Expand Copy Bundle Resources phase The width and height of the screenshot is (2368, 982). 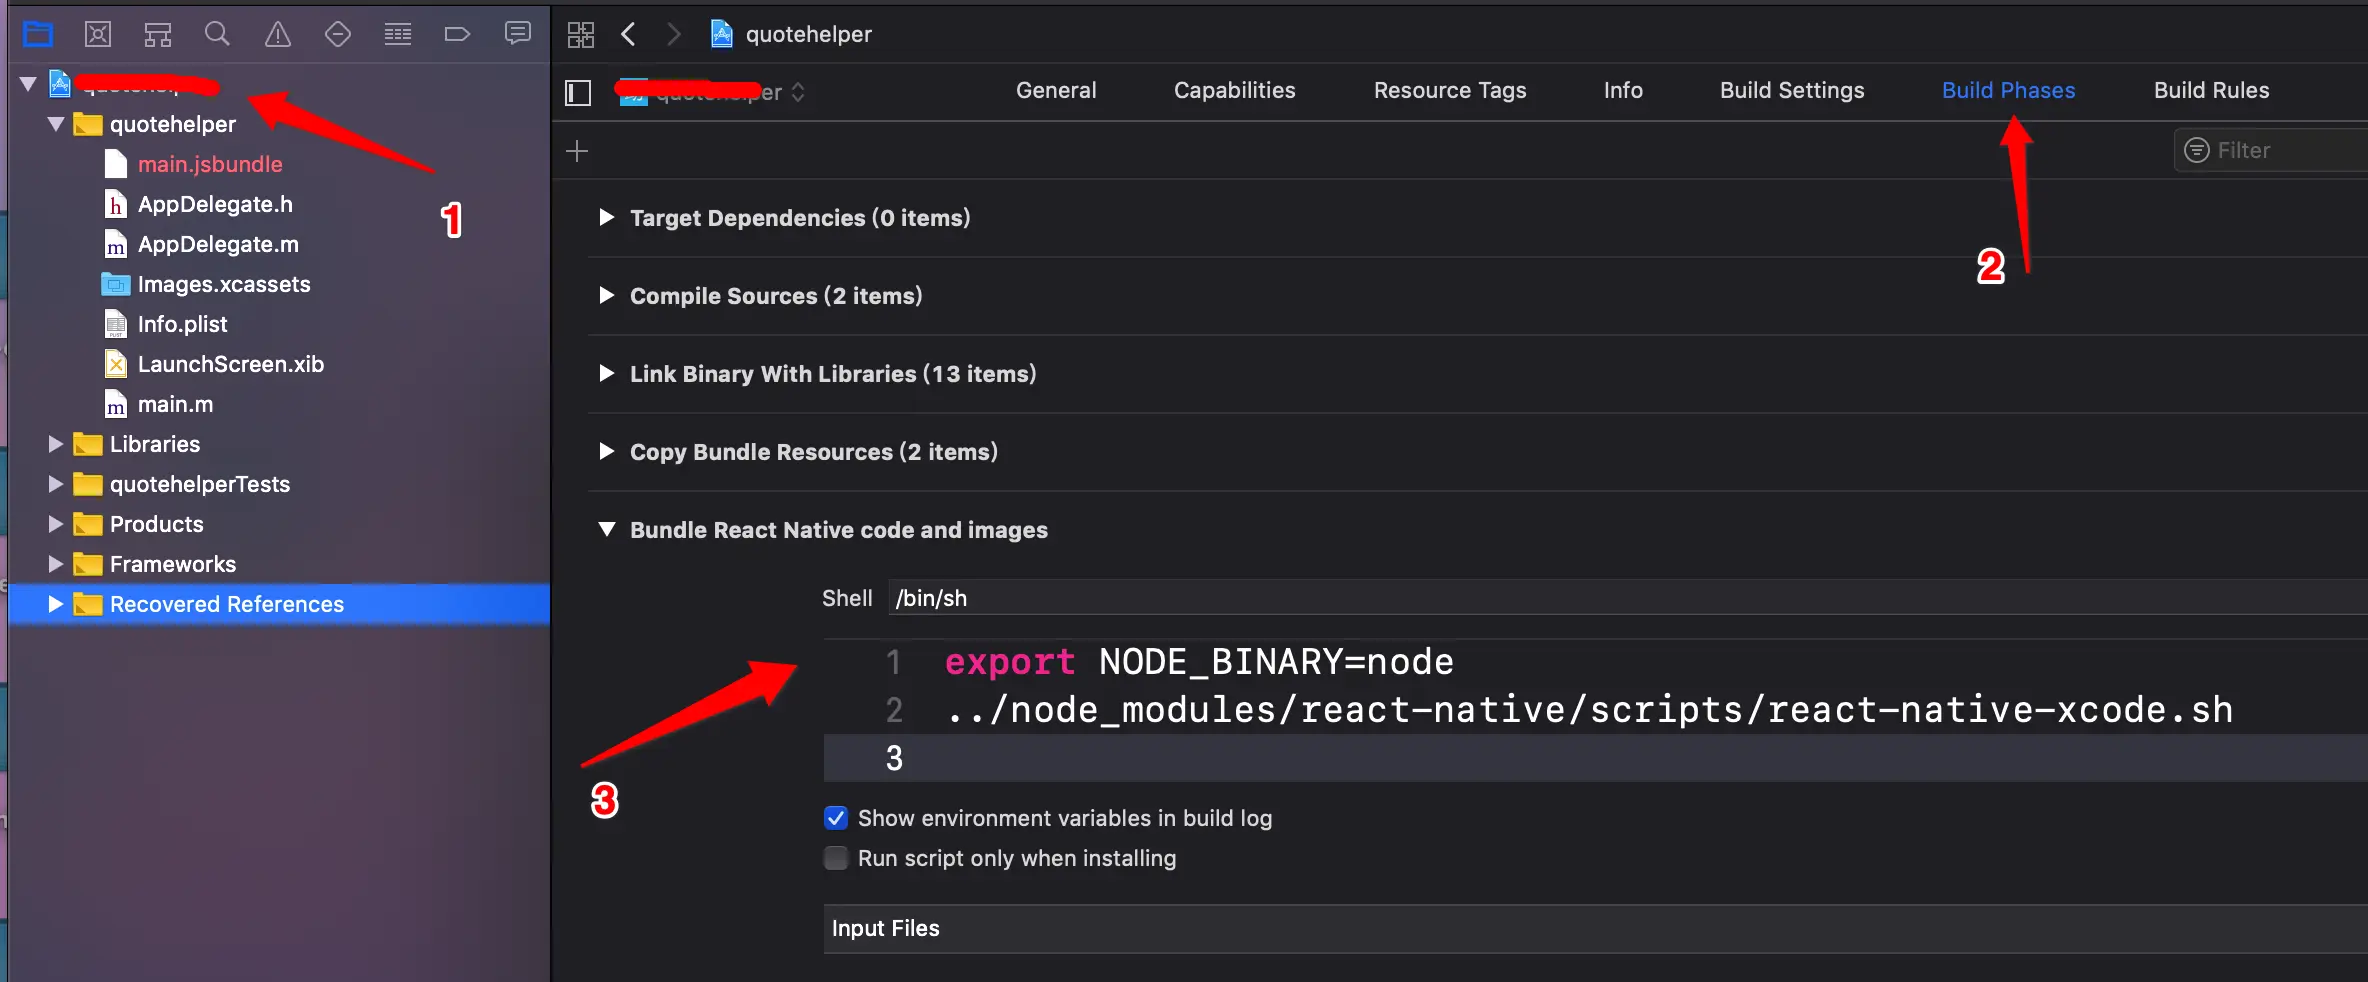pos(606,451)
